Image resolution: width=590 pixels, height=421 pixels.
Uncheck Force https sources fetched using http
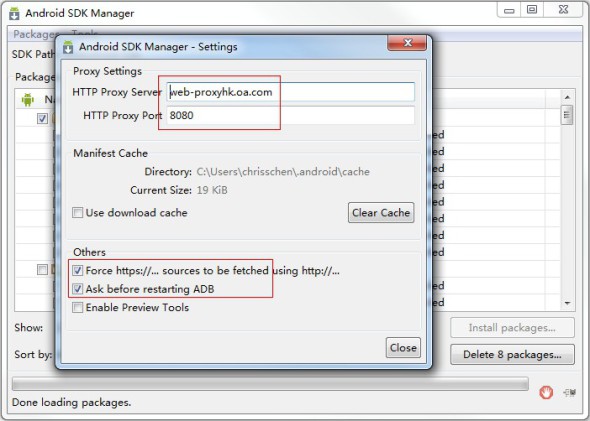pos(78,270)
